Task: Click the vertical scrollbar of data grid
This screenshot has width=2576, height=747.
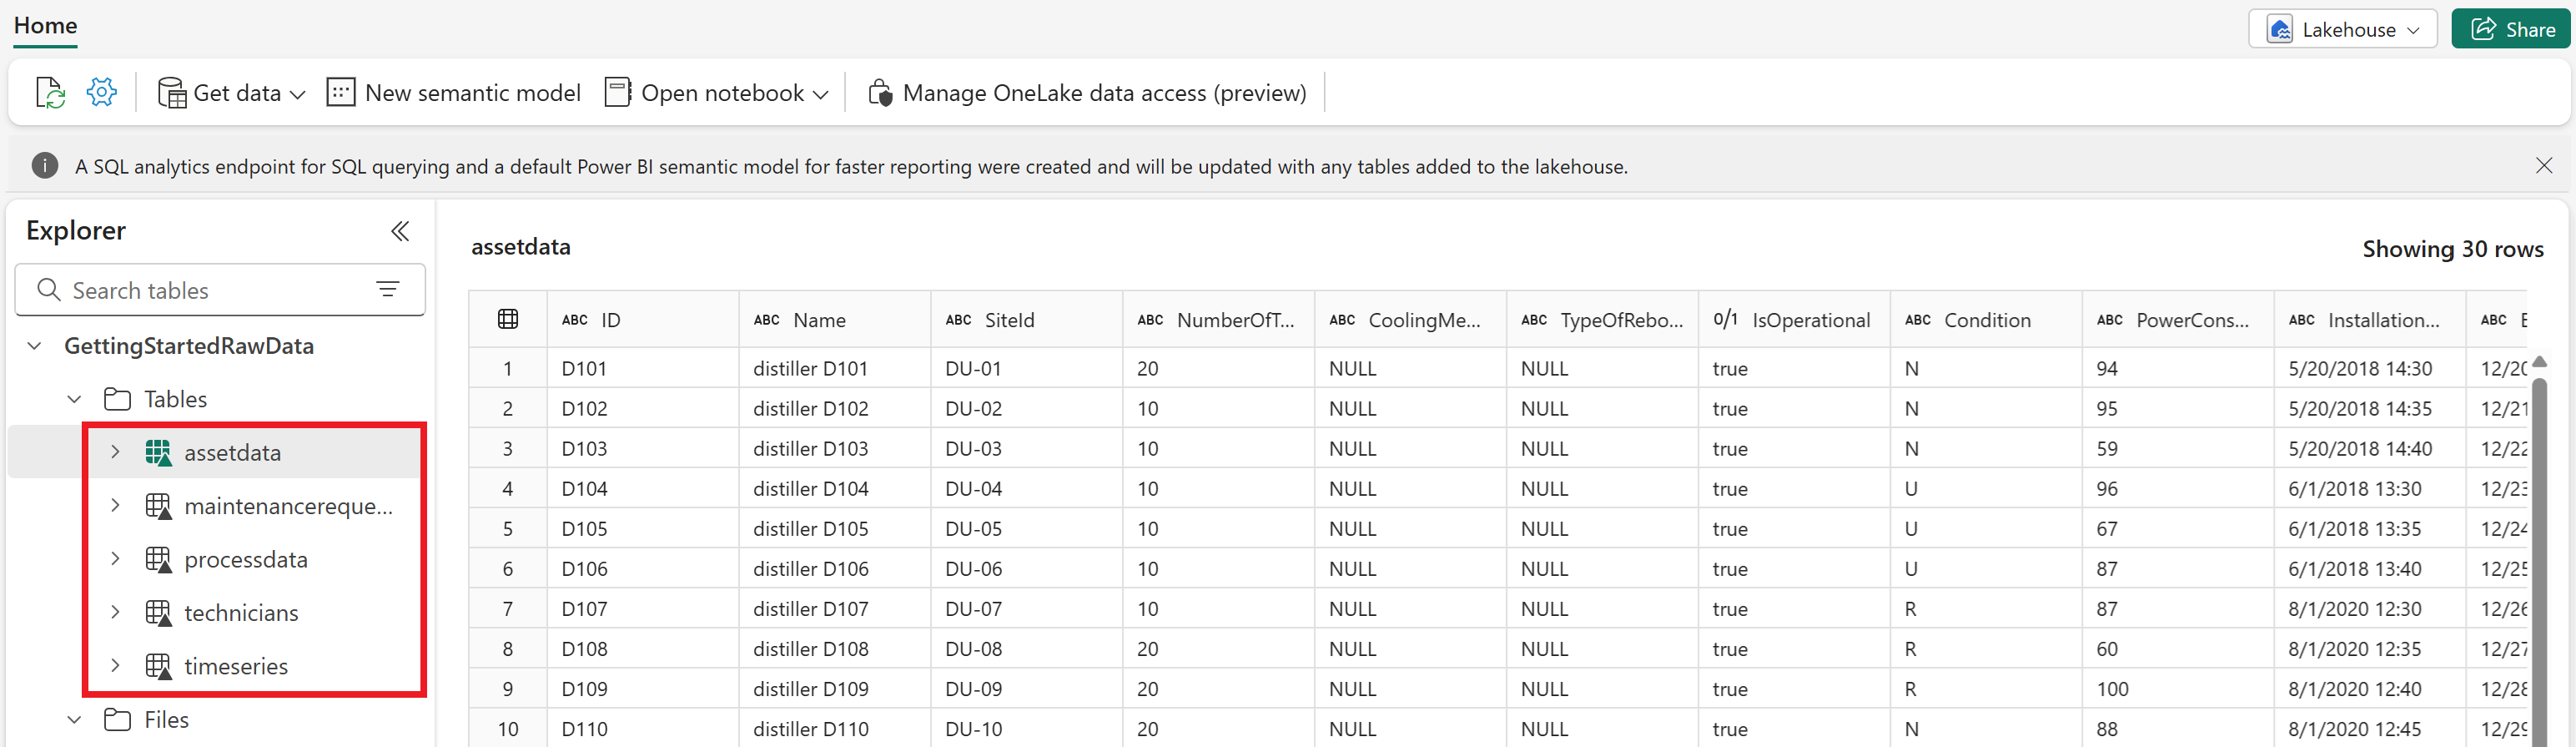Action: coord(2539,560)
